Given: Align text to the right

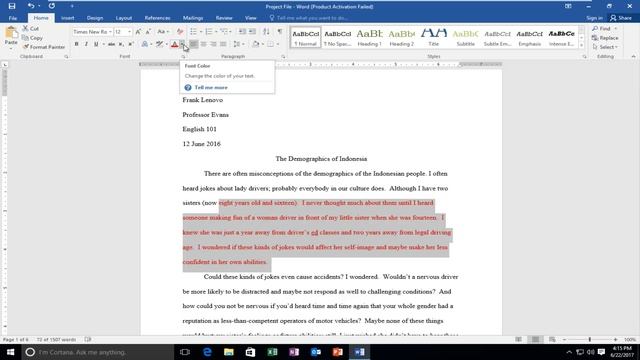Looking at the screenshot, I should (x=213, y=44).
